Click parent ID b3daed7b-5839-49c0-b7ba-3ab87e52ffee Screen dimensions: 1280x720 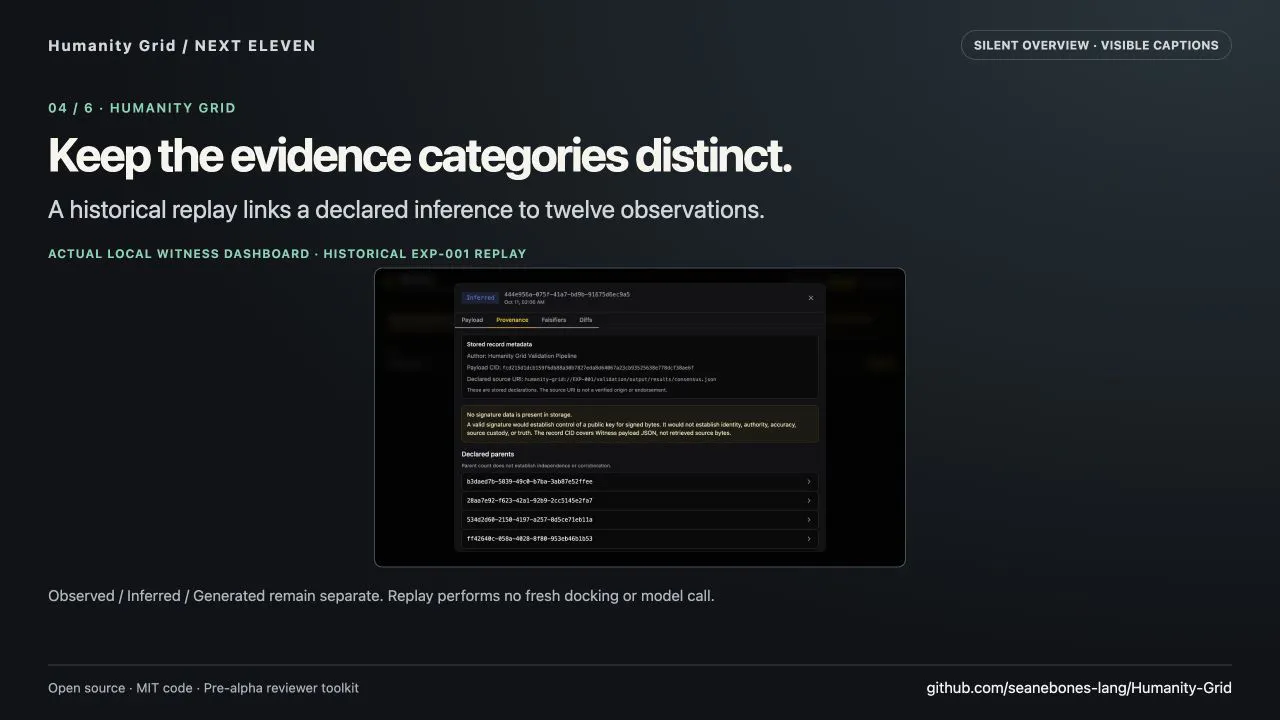529,481
